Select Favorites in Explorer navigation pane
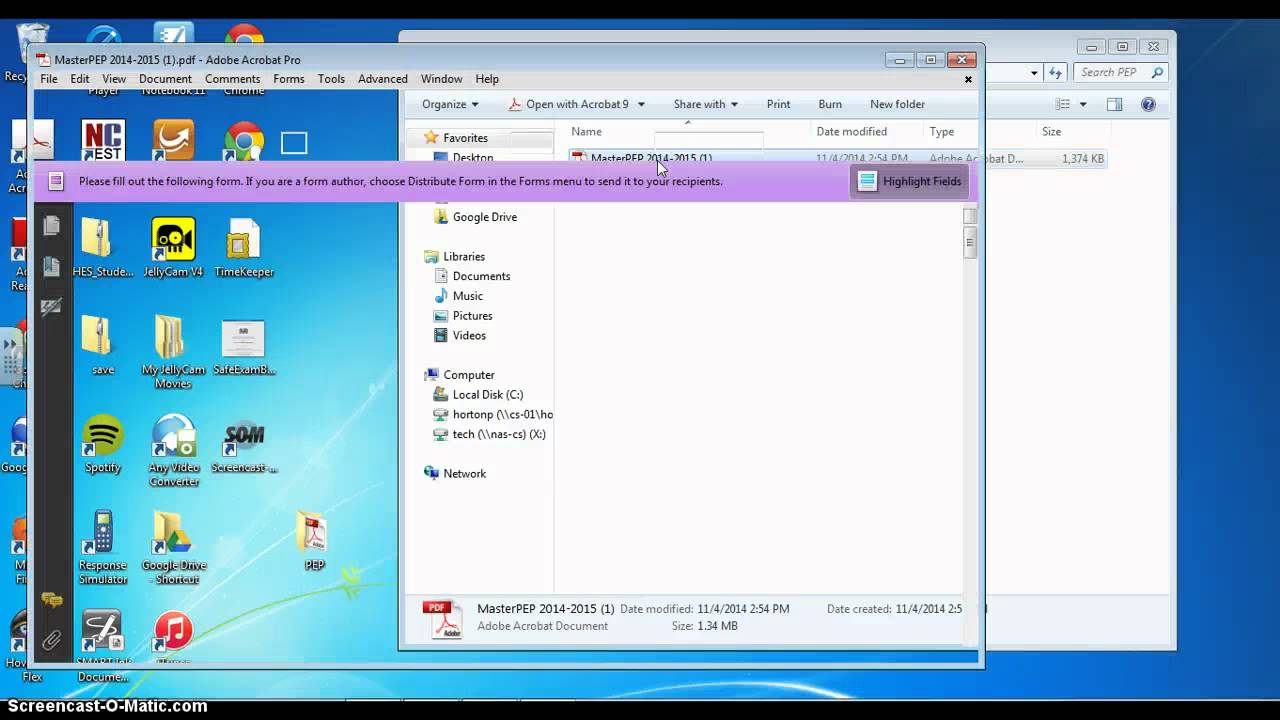Viewport: 1280px width, 720px height. tap(465, 138)
